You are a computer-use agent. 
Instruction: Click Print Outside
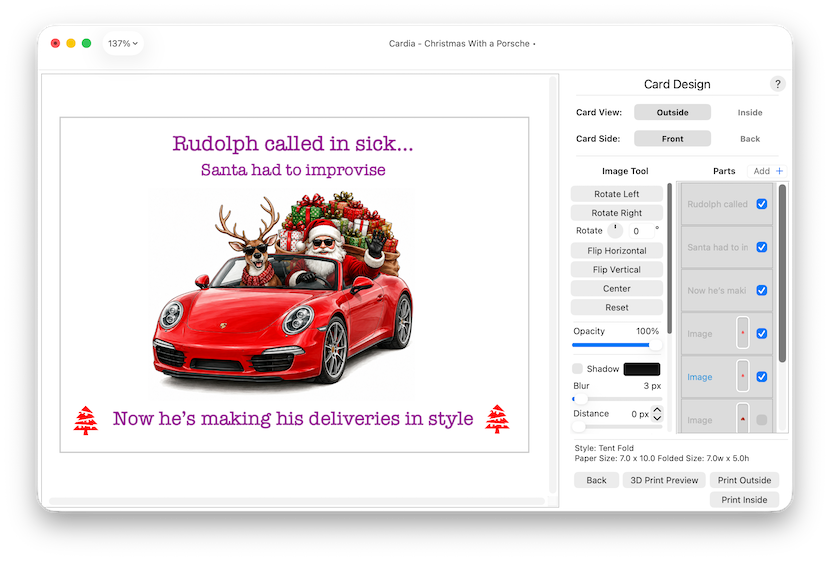(744, 480)
